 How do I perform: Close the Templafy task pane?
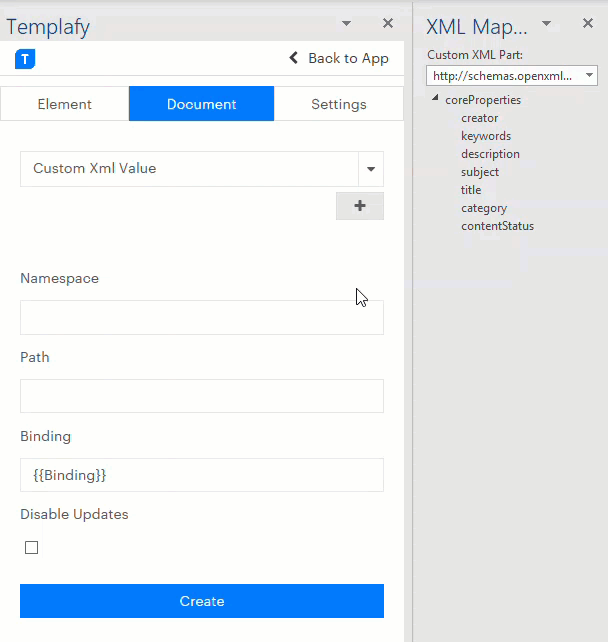pyautogui.click(x=388, y=23)
